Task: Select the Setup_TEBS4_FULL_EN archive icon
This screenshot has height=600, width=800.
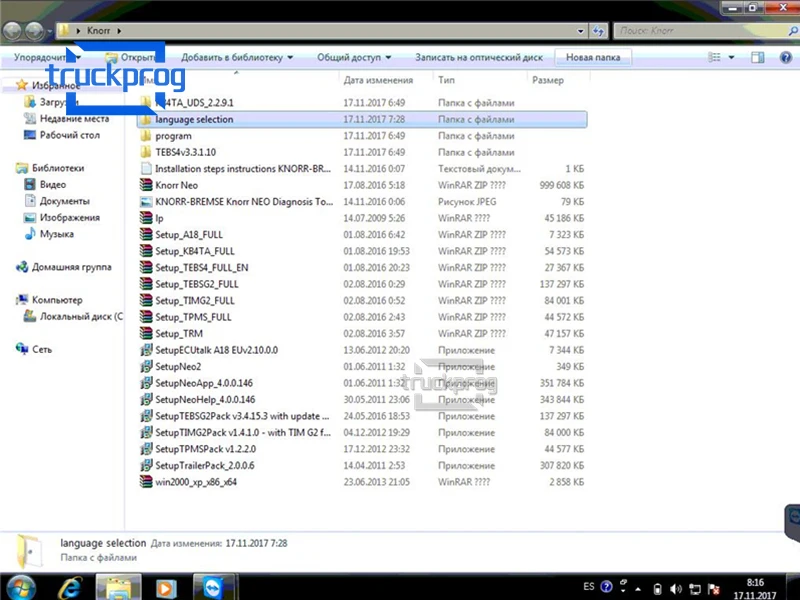Action: click(x=146, y=267)
